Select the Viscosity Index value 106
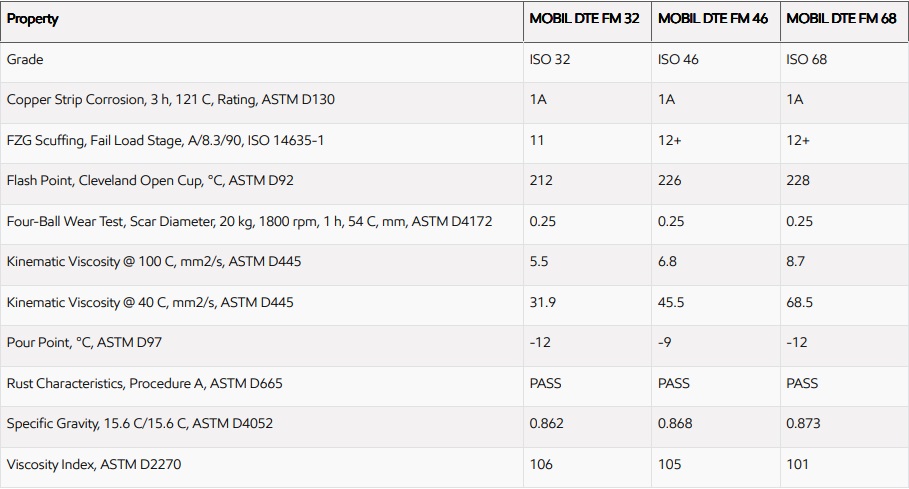 click(541, 464)
